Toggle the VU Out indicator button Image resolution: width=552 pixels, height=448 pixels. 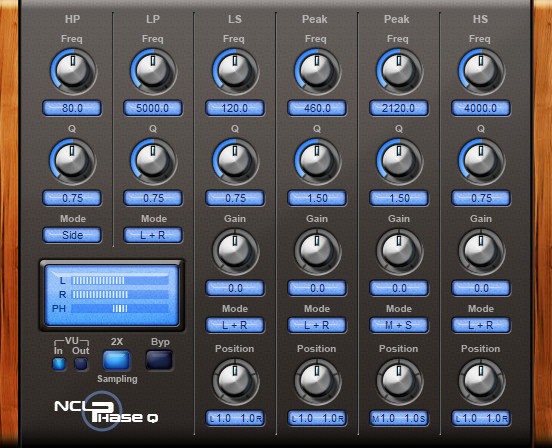81,364
